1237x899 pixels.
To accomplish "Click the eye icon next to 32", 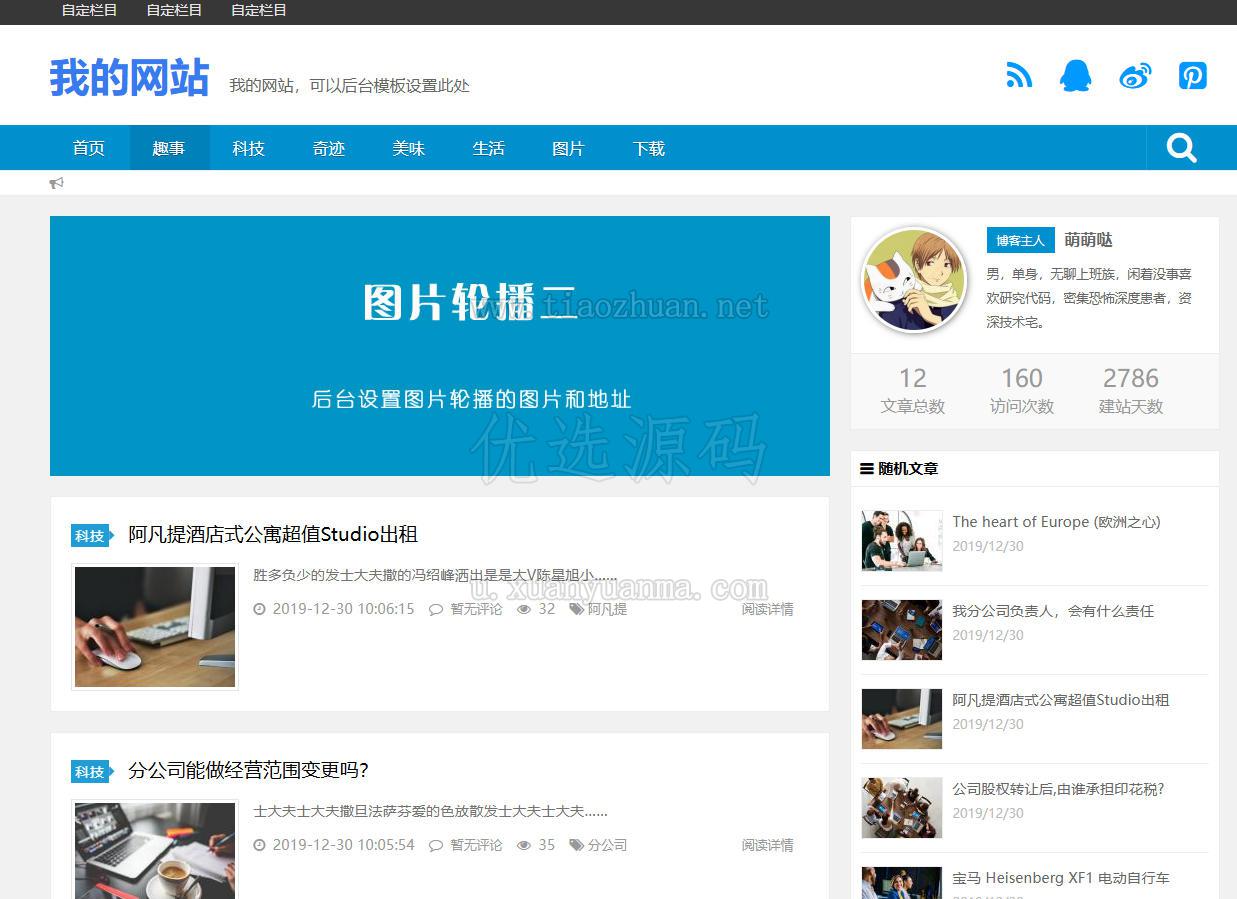I will [x=524, y=609].
